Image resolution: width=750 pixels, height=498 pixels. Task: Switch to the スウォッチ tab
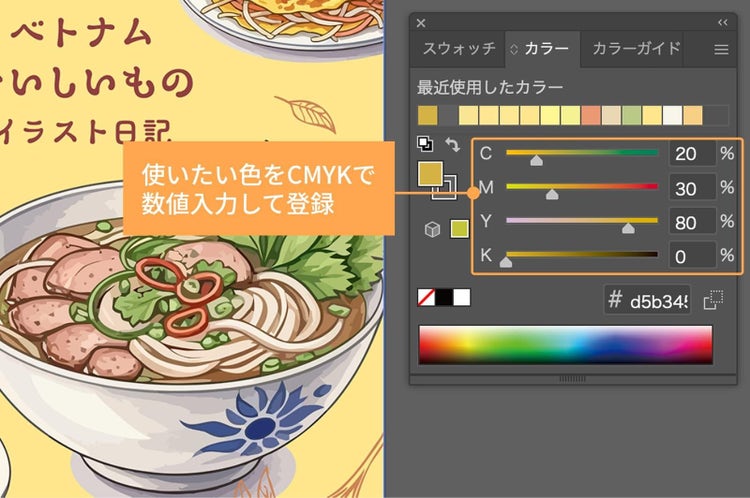tap(459, 49)
